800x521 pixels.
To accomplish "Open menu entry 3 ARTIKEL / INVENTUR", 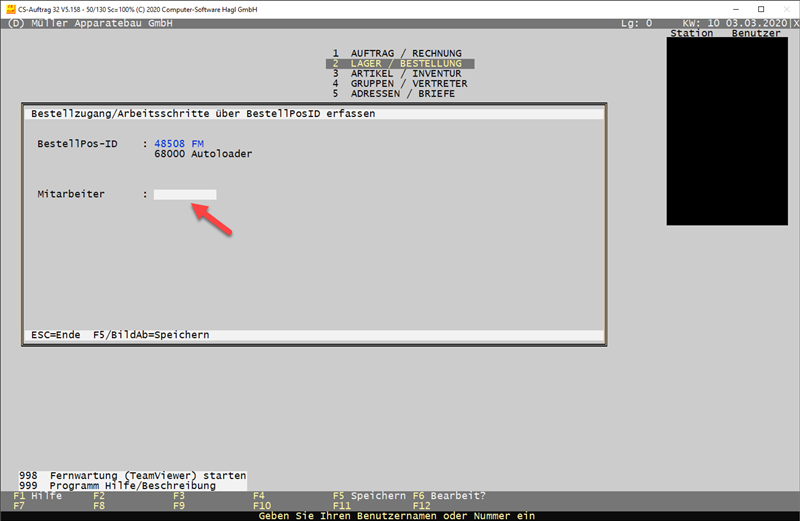I will [397, 73].
